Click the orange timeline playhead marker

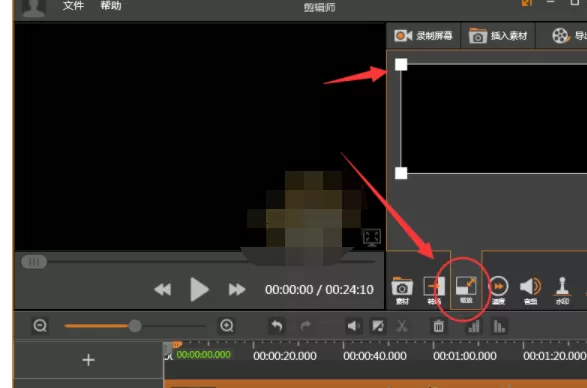(177, 344)
